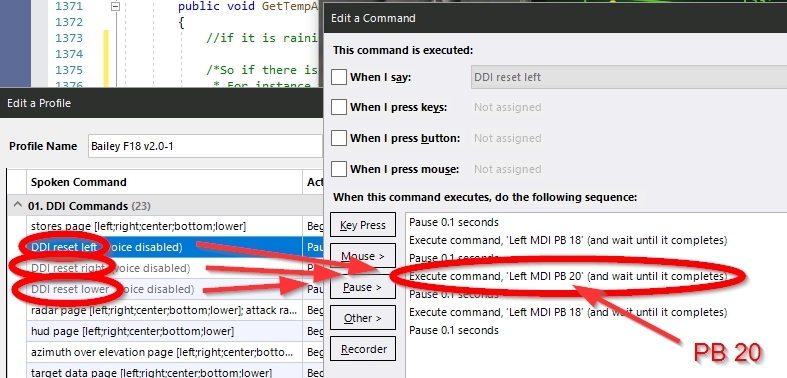Click the 'DDI reset left' spoken phrase field
Screen dimensions: 787x378
pyautogui.click(x=629, y=77)
